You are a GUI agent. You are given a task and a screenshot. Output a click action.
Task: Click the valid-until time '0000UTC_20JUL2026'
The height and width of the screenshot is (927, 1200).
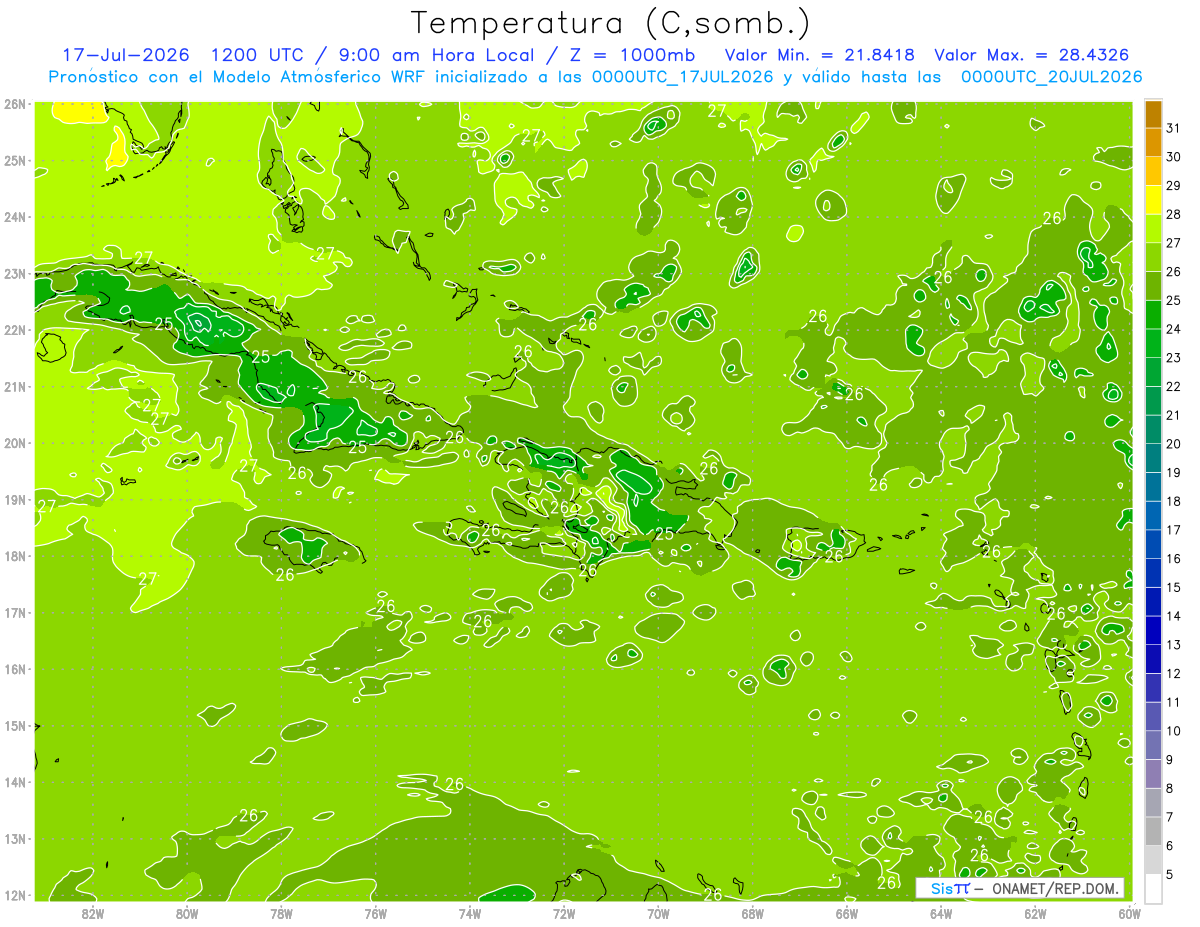click(x=1051, y=77)
